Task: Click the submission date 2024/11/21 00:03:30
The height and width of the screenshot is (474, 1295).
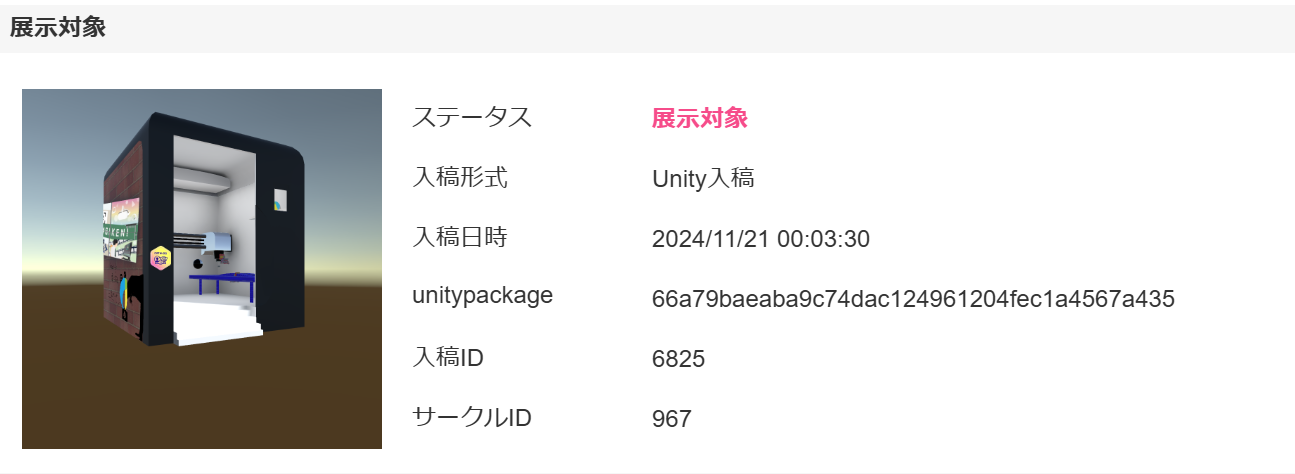Action: [760, 239]
